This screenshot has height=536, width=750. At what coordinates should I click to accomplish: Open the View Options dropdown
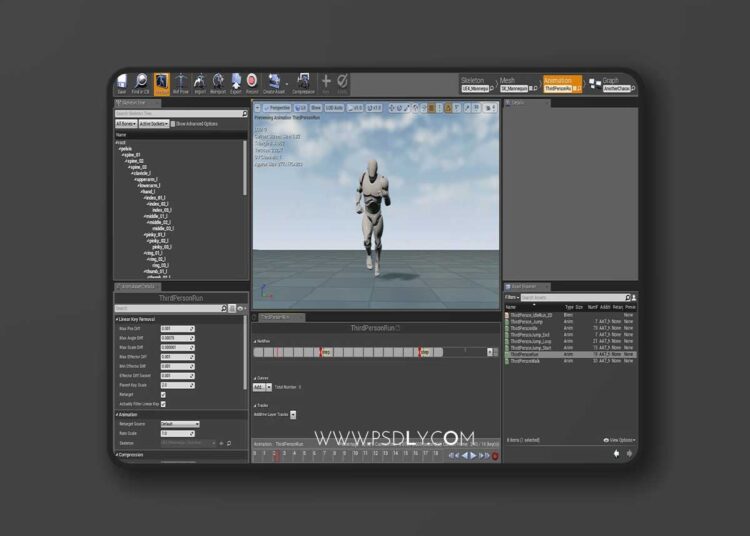tap(619, 440)
